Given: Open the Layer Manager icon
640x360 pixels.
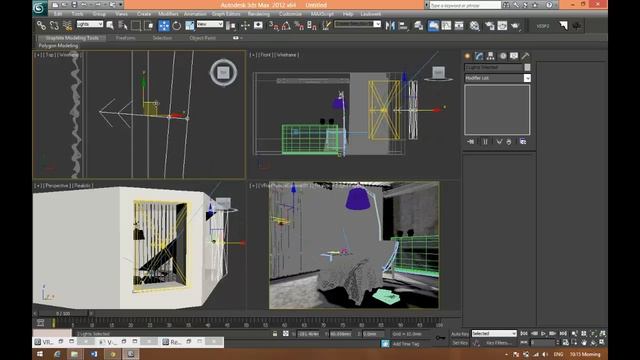Looking at the screenshot, I should pos(418,25).
